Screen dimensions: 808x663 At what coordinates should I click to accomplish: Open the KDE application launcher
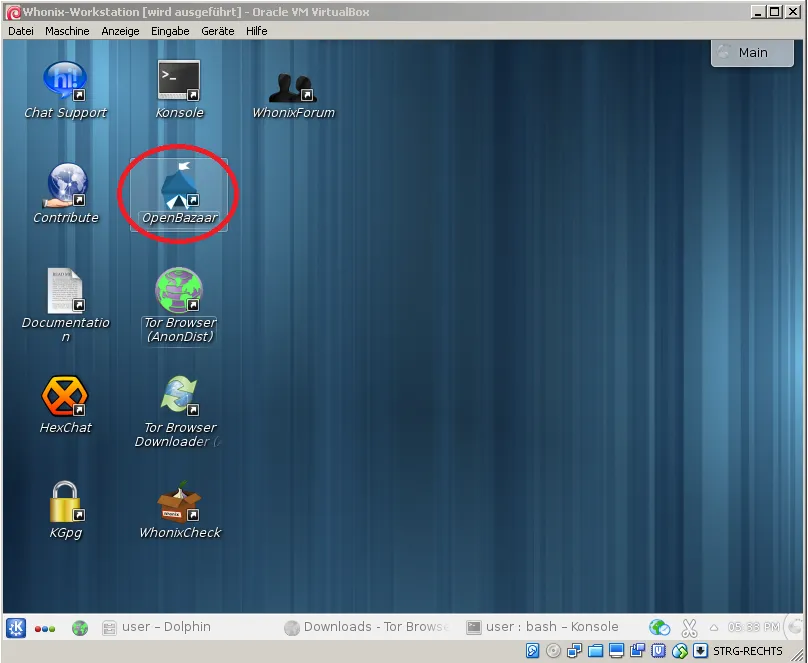coord(16,627)
